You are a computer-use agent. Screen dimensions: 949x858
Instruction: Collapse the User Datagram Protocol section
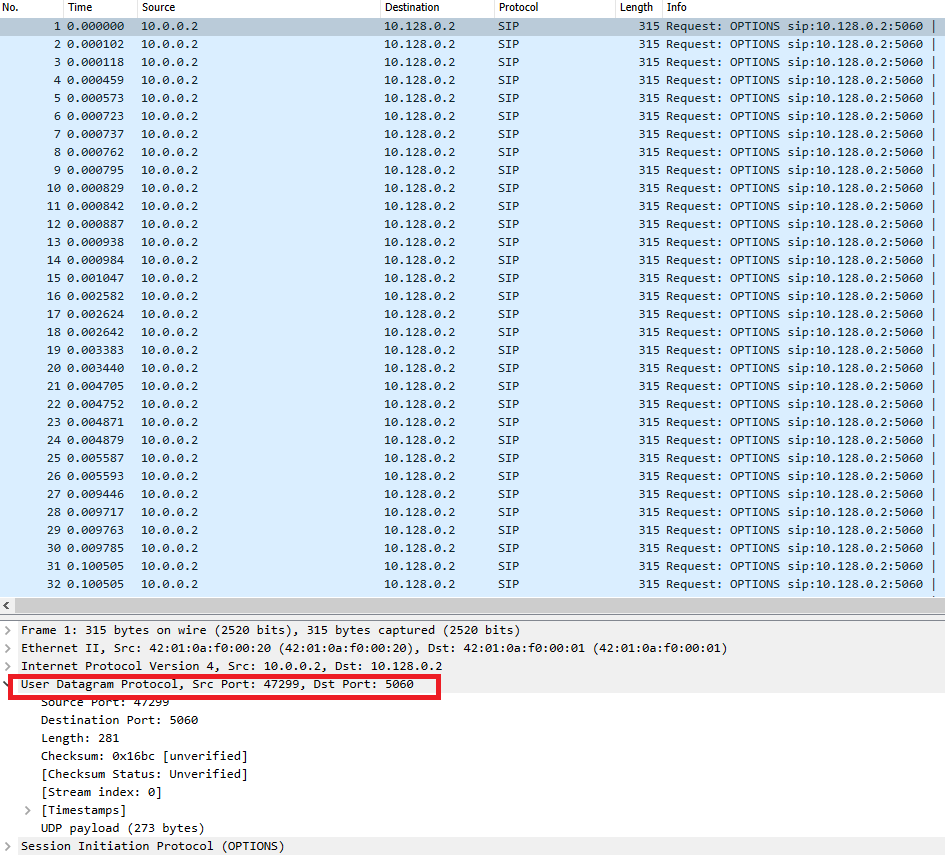(6, 684)
